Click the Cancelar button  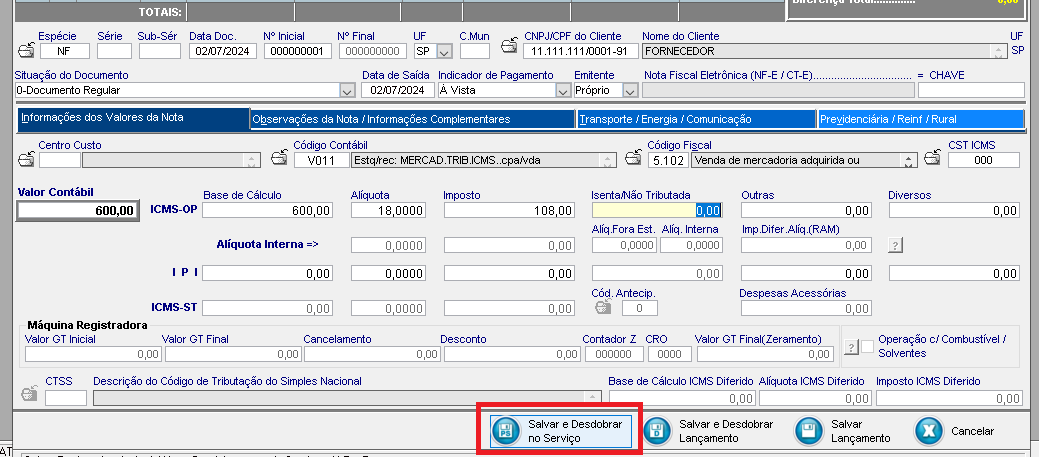957,431
